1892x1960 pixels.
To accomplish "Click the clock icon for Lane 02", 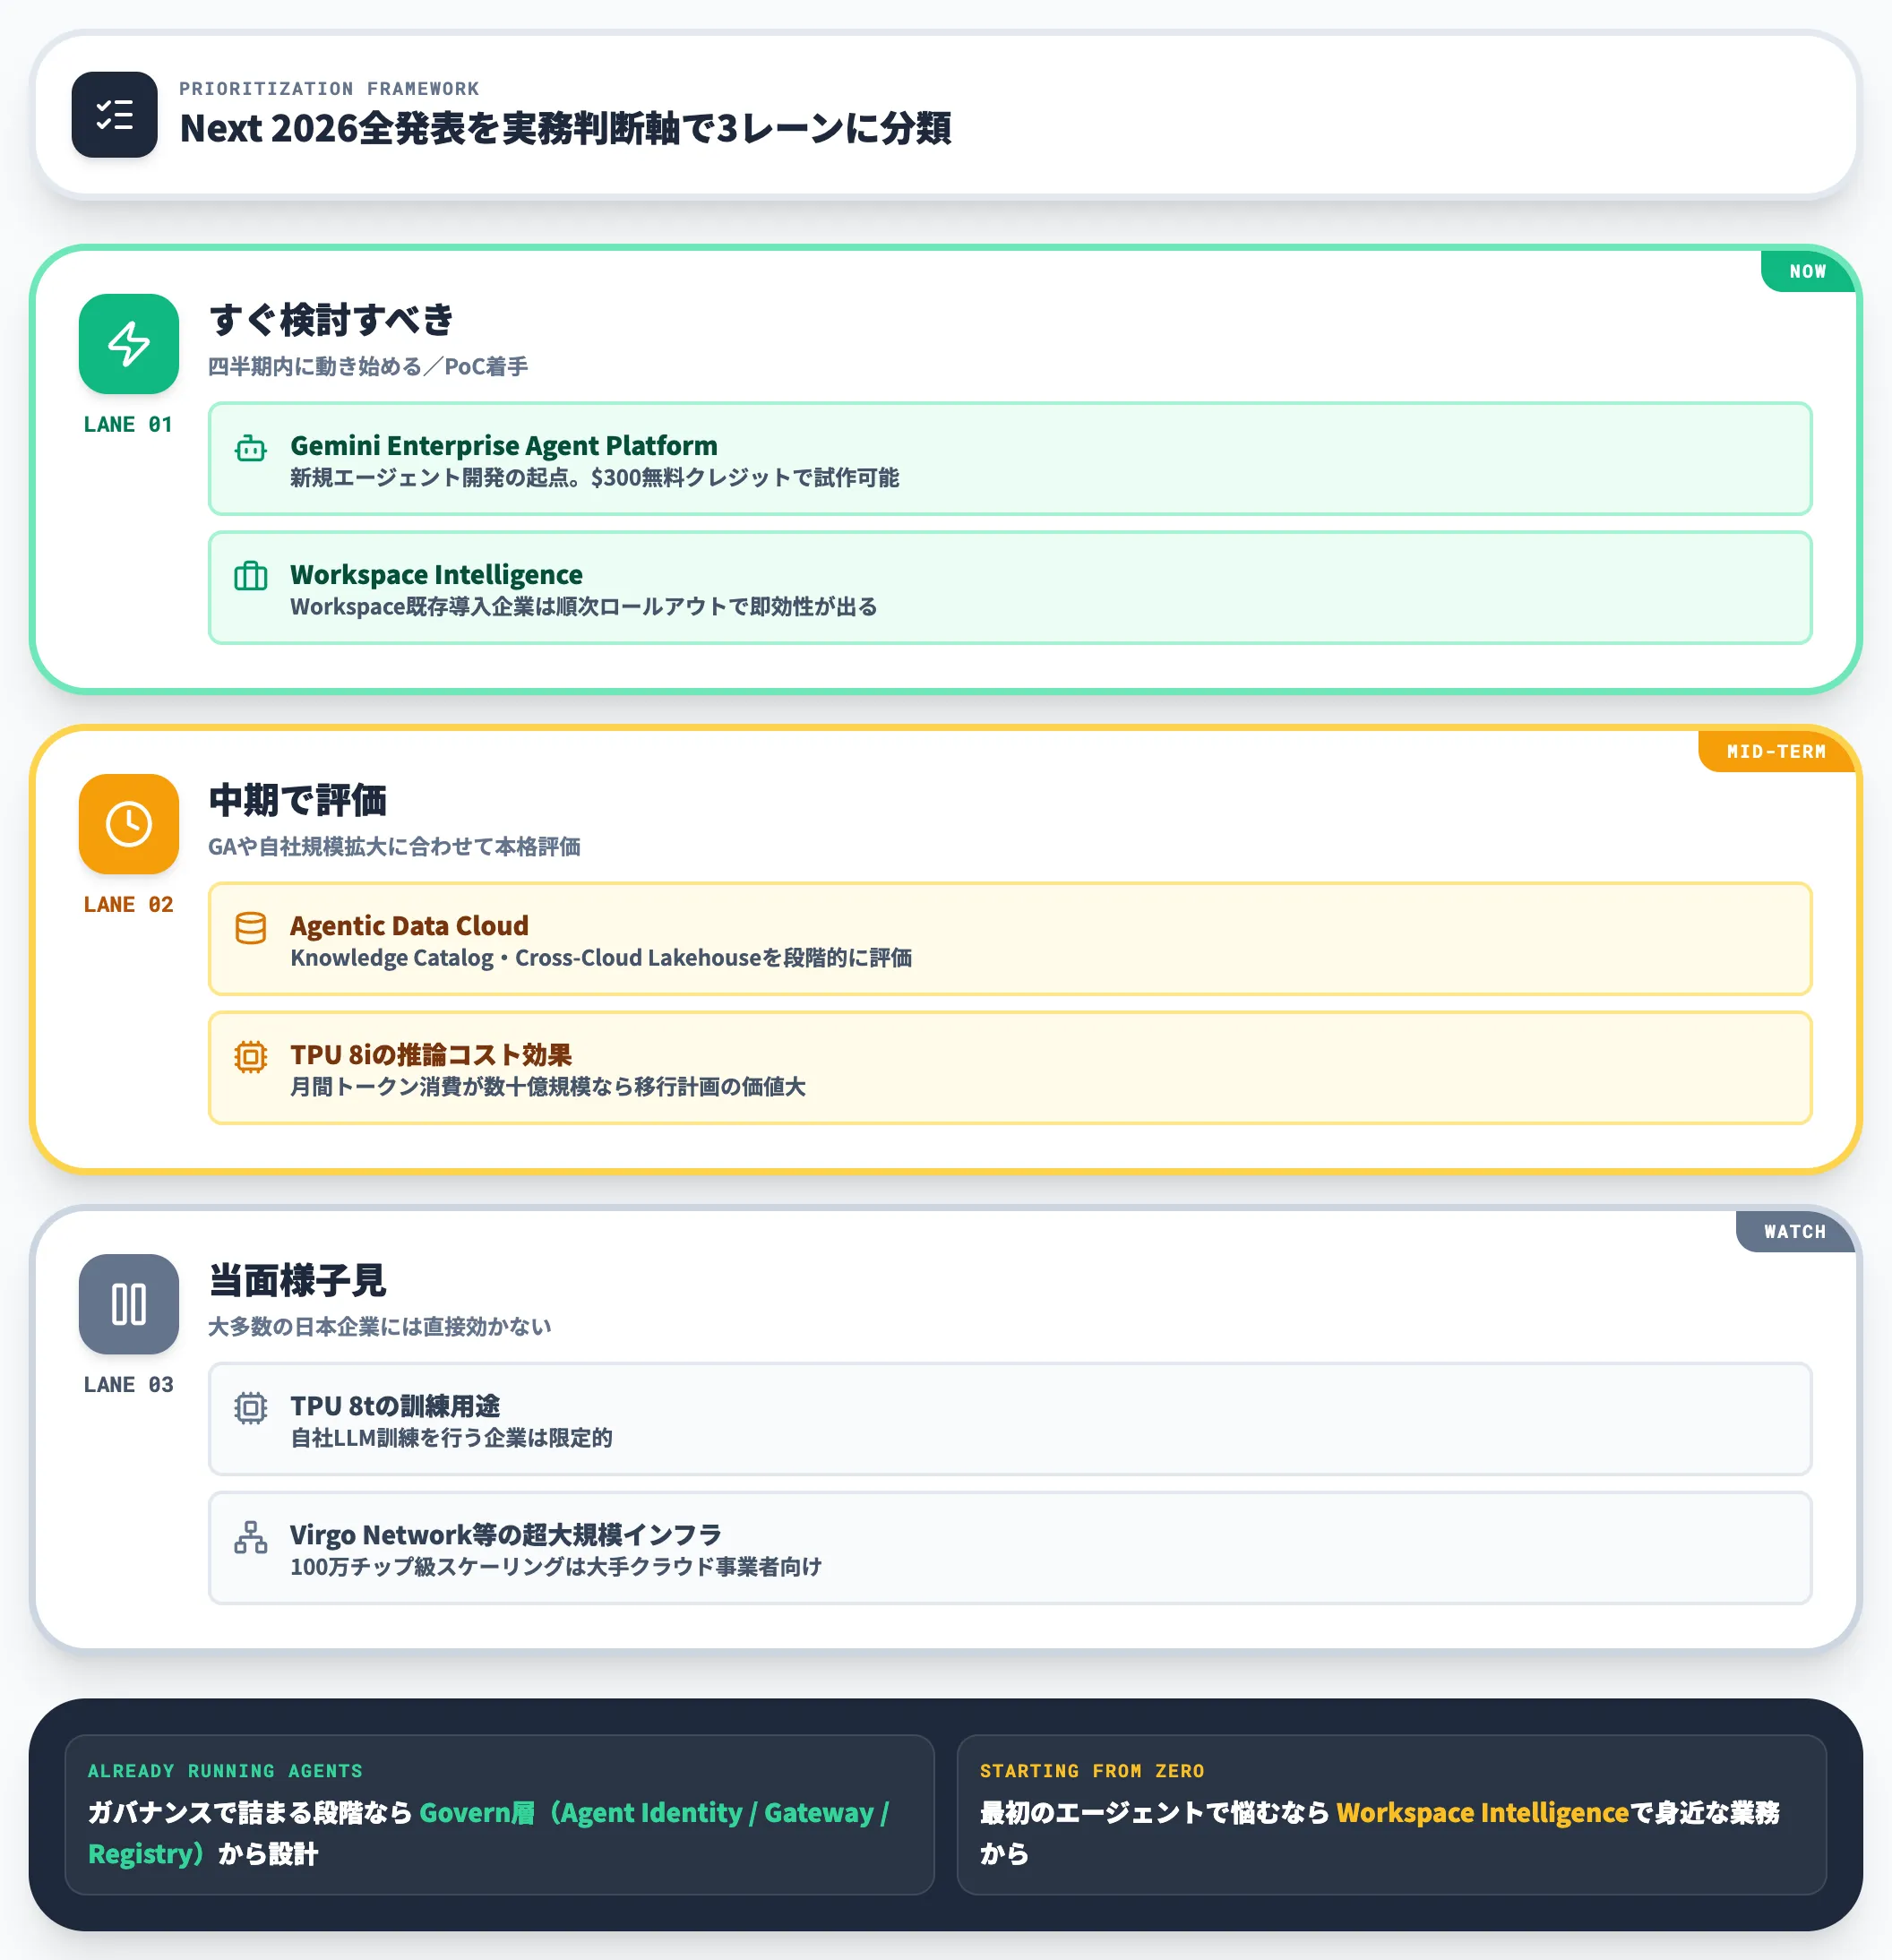I will pos(128,824).
